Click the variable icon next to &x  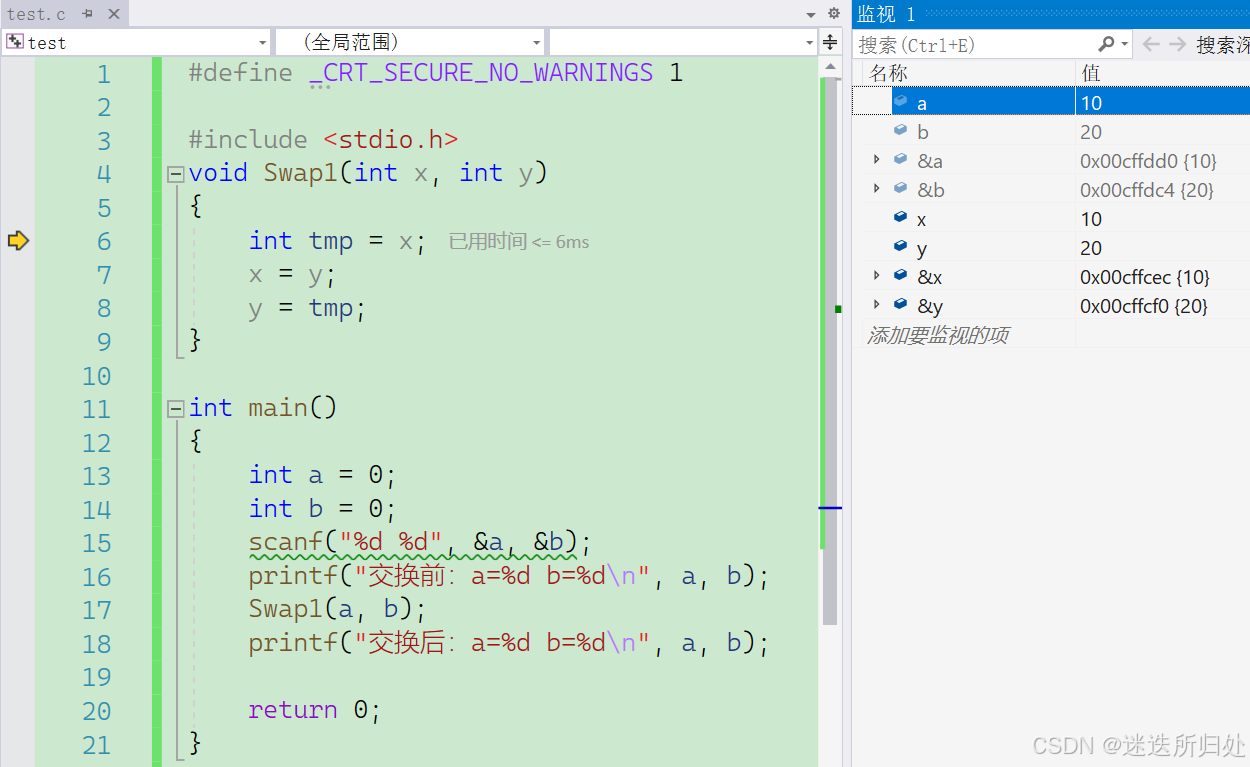[900, 276]
